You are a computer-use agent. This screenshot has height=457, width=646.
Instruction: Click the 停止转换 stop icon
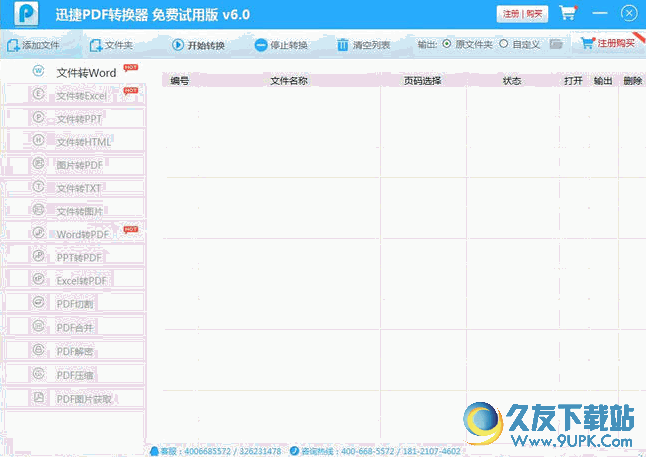tap(261, 45)
